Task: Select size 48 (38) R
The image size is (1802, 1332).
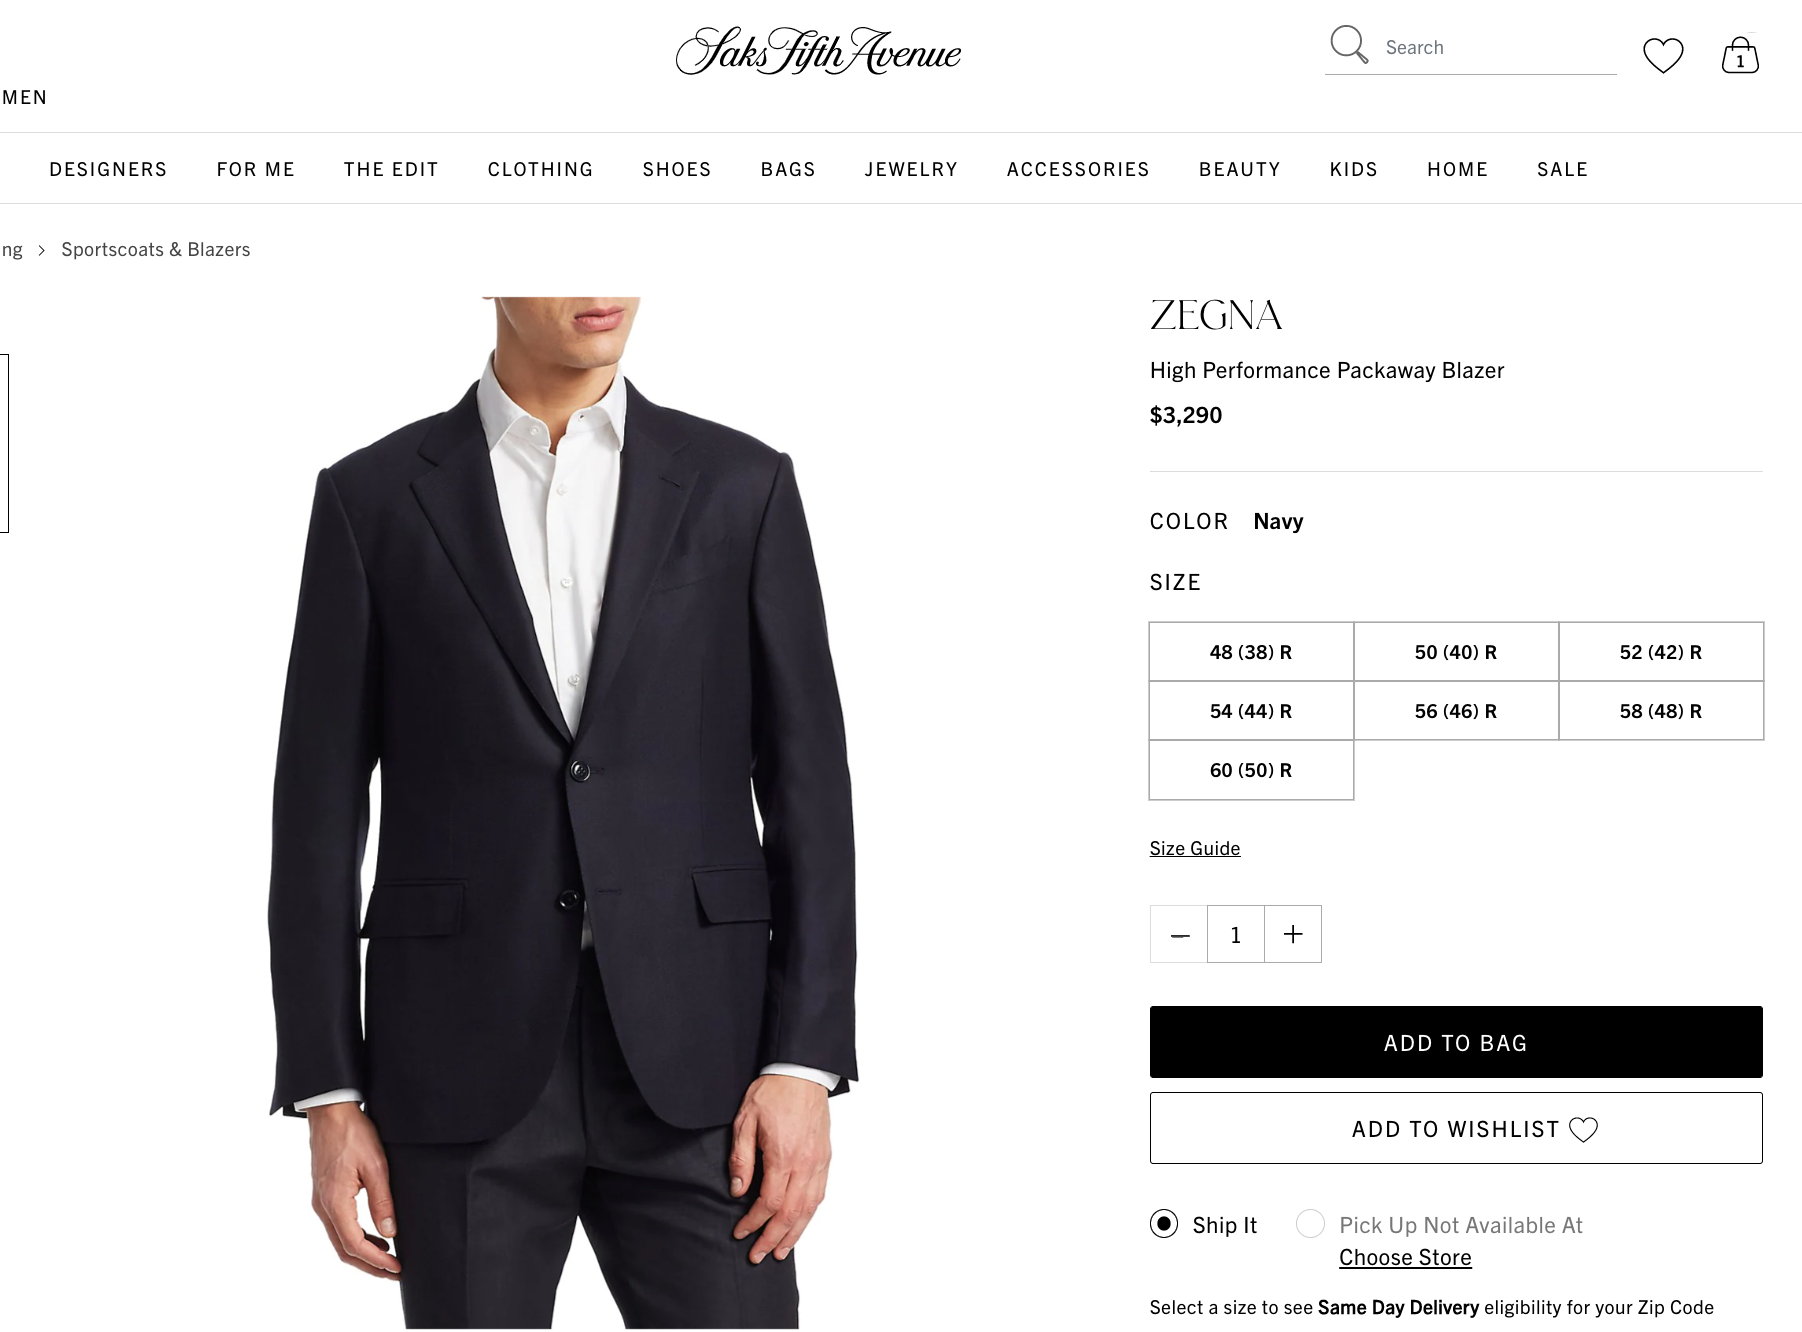Action: coord(1250,652)
